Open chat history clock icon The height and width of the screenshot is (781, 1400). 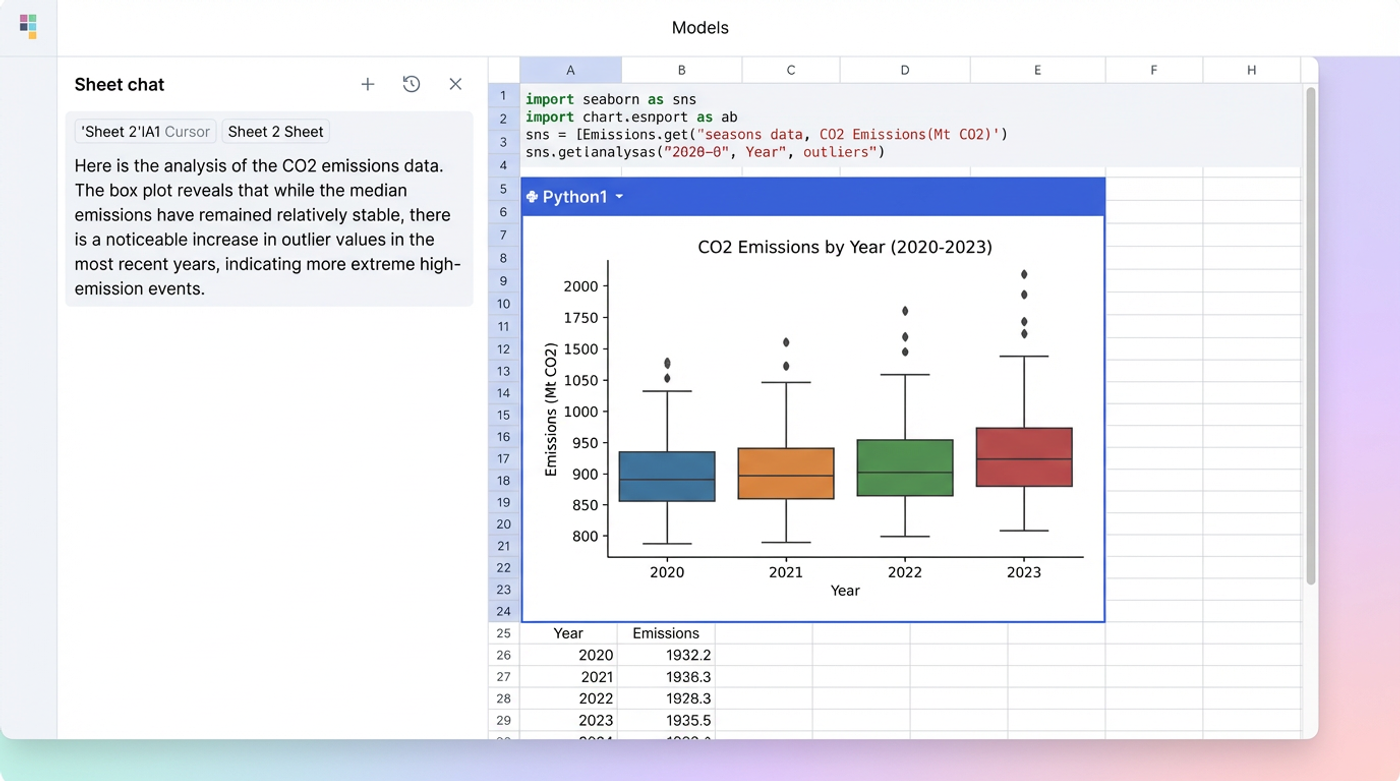pyautogui.click(x=411, y=85)
